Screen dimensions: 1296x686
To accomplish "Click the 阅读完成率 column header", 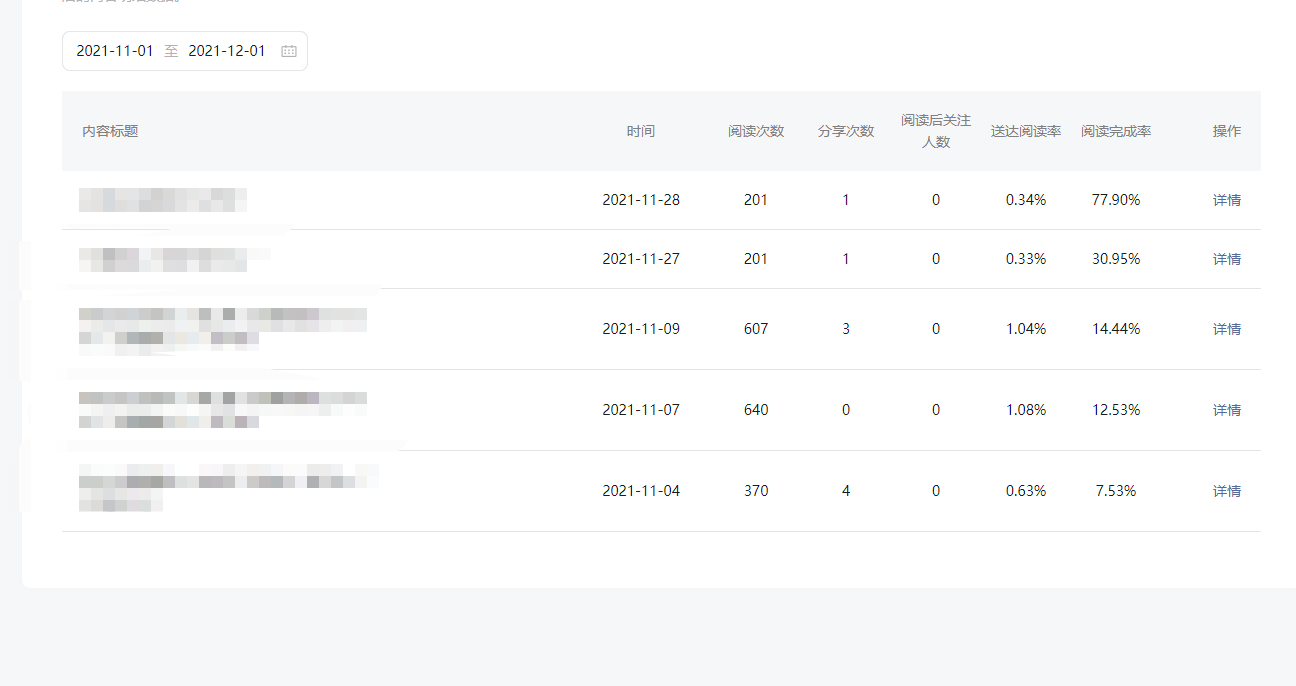I will tap(1116, 131).
